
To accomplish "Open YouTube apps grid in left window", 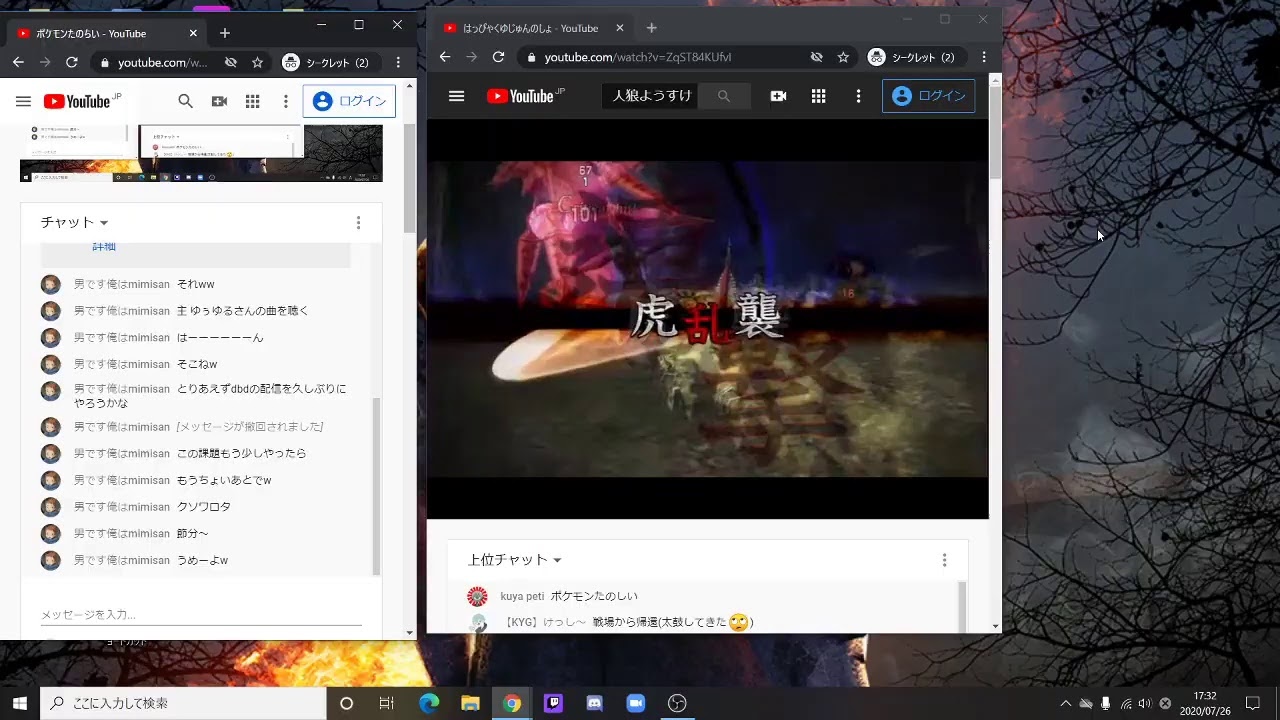I will [x=252, y=101].
